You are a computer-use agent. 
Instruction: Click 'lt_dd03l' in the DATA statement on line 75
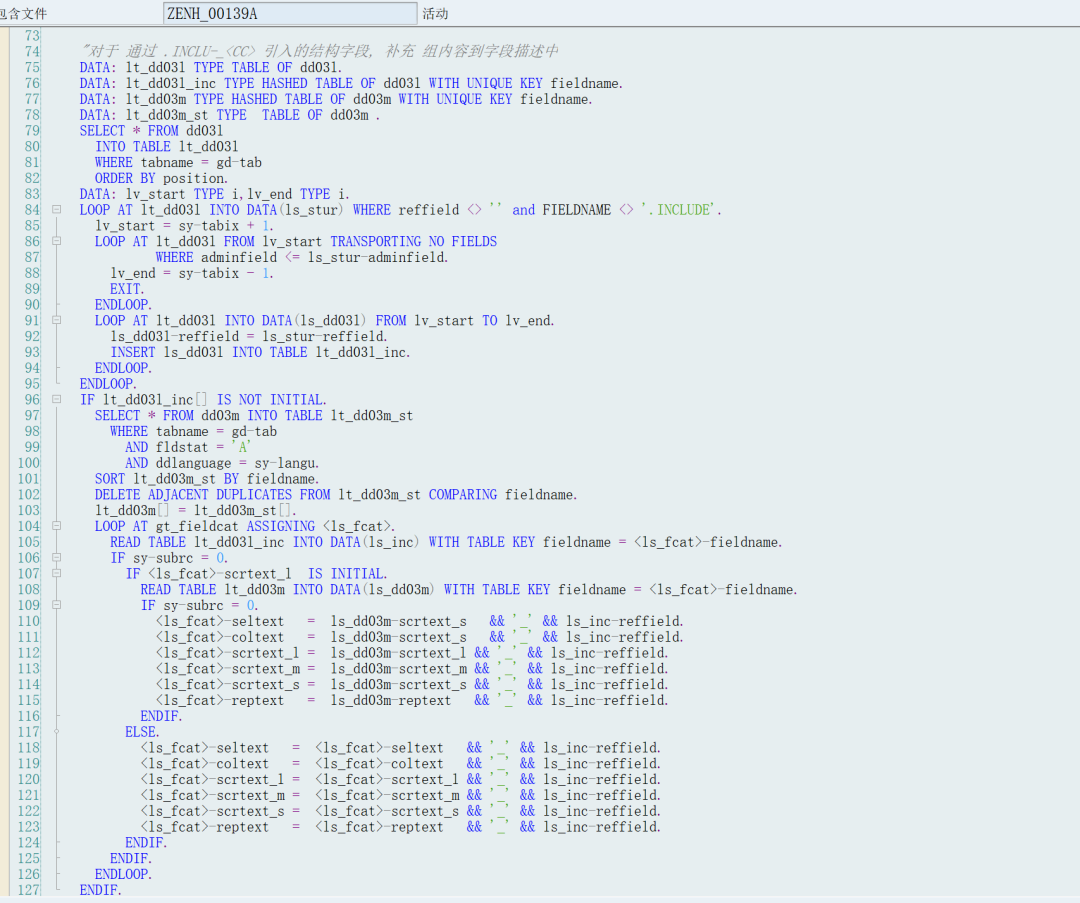pyautogui.click(x=156, y=68)
